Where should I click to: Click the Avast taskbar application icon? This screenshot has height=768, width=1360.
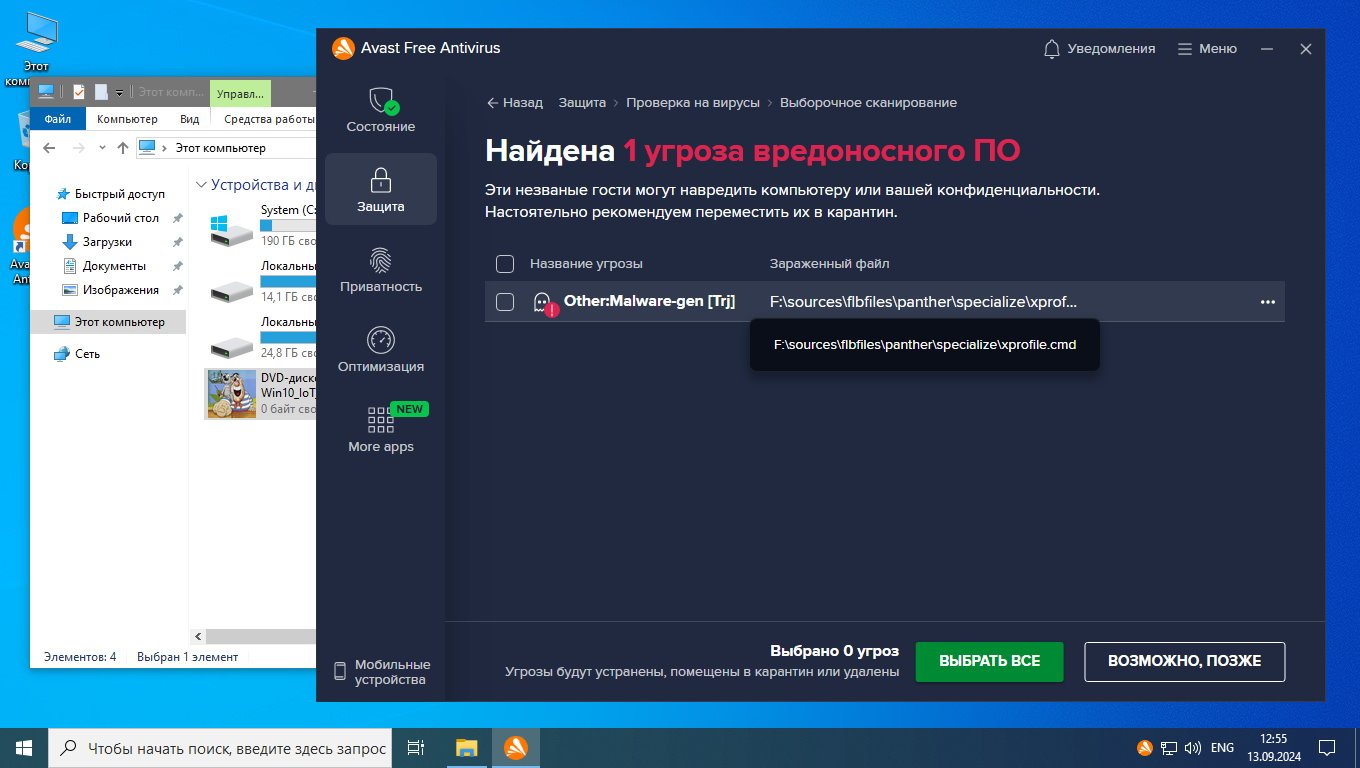point(516,747)
